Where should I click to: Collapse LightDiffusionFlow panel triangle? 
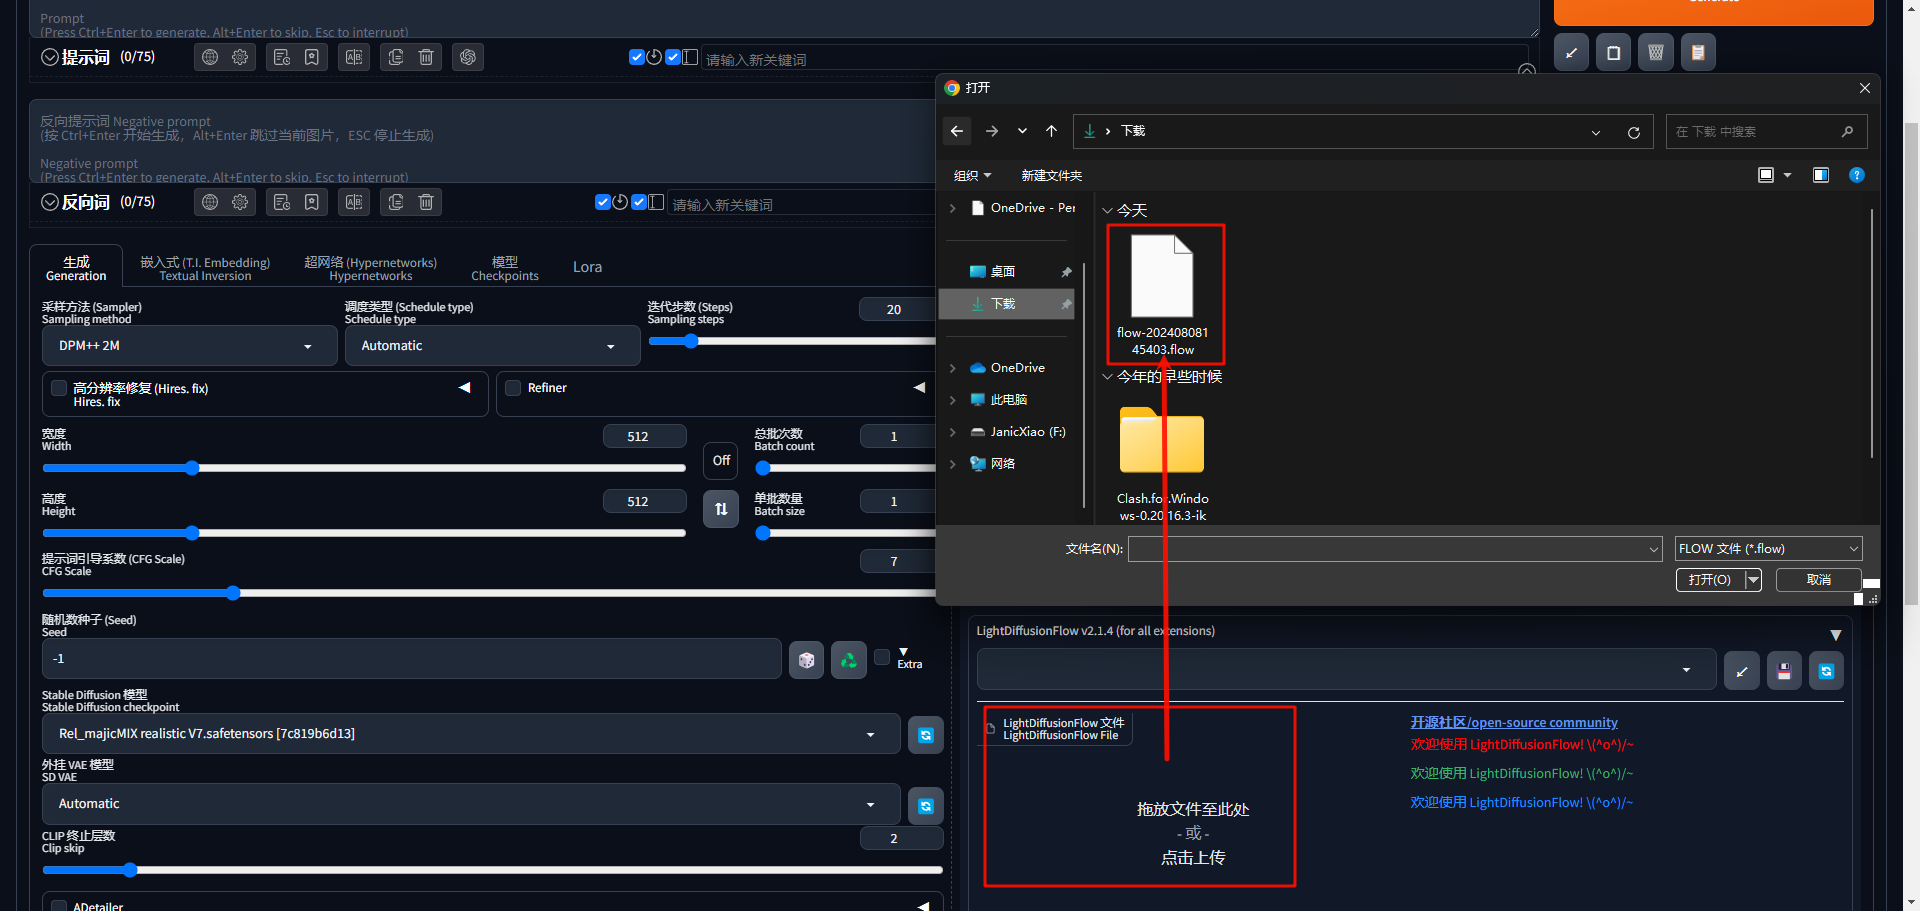[x=1835, y=635]
